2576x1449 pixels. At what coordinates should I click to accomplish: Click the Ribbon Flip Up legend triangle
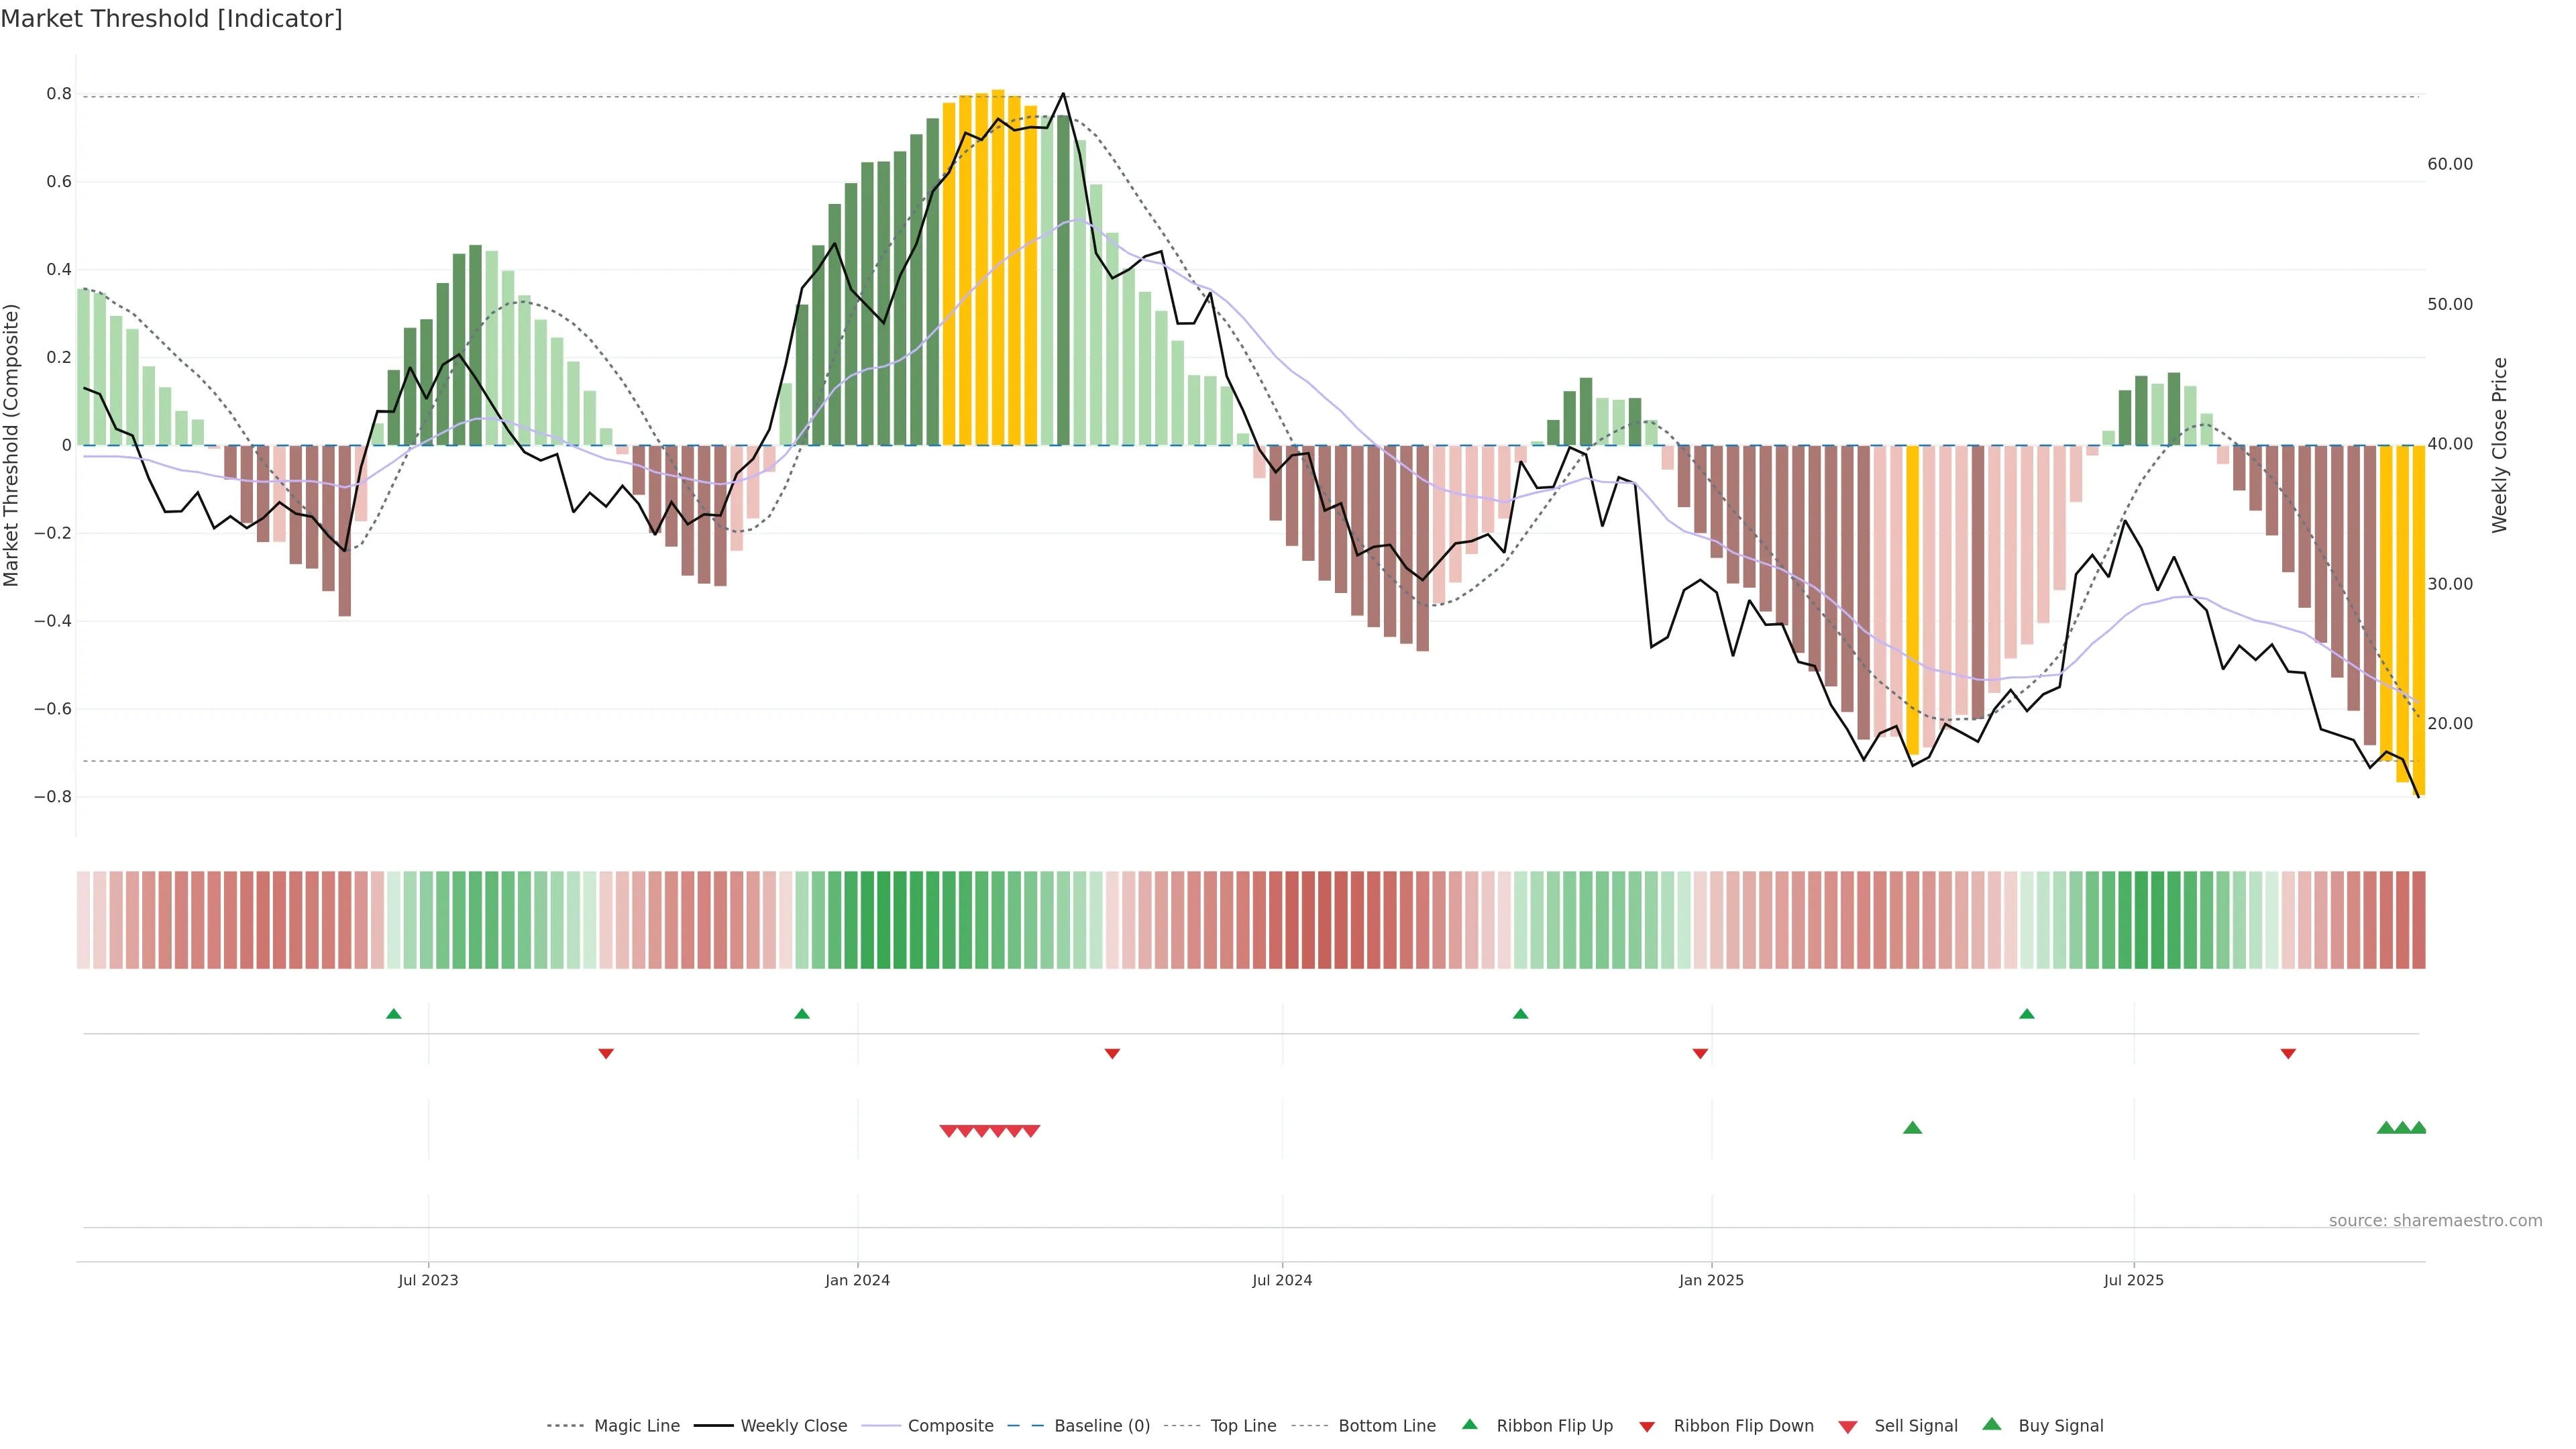(x=1469, y=1424)
